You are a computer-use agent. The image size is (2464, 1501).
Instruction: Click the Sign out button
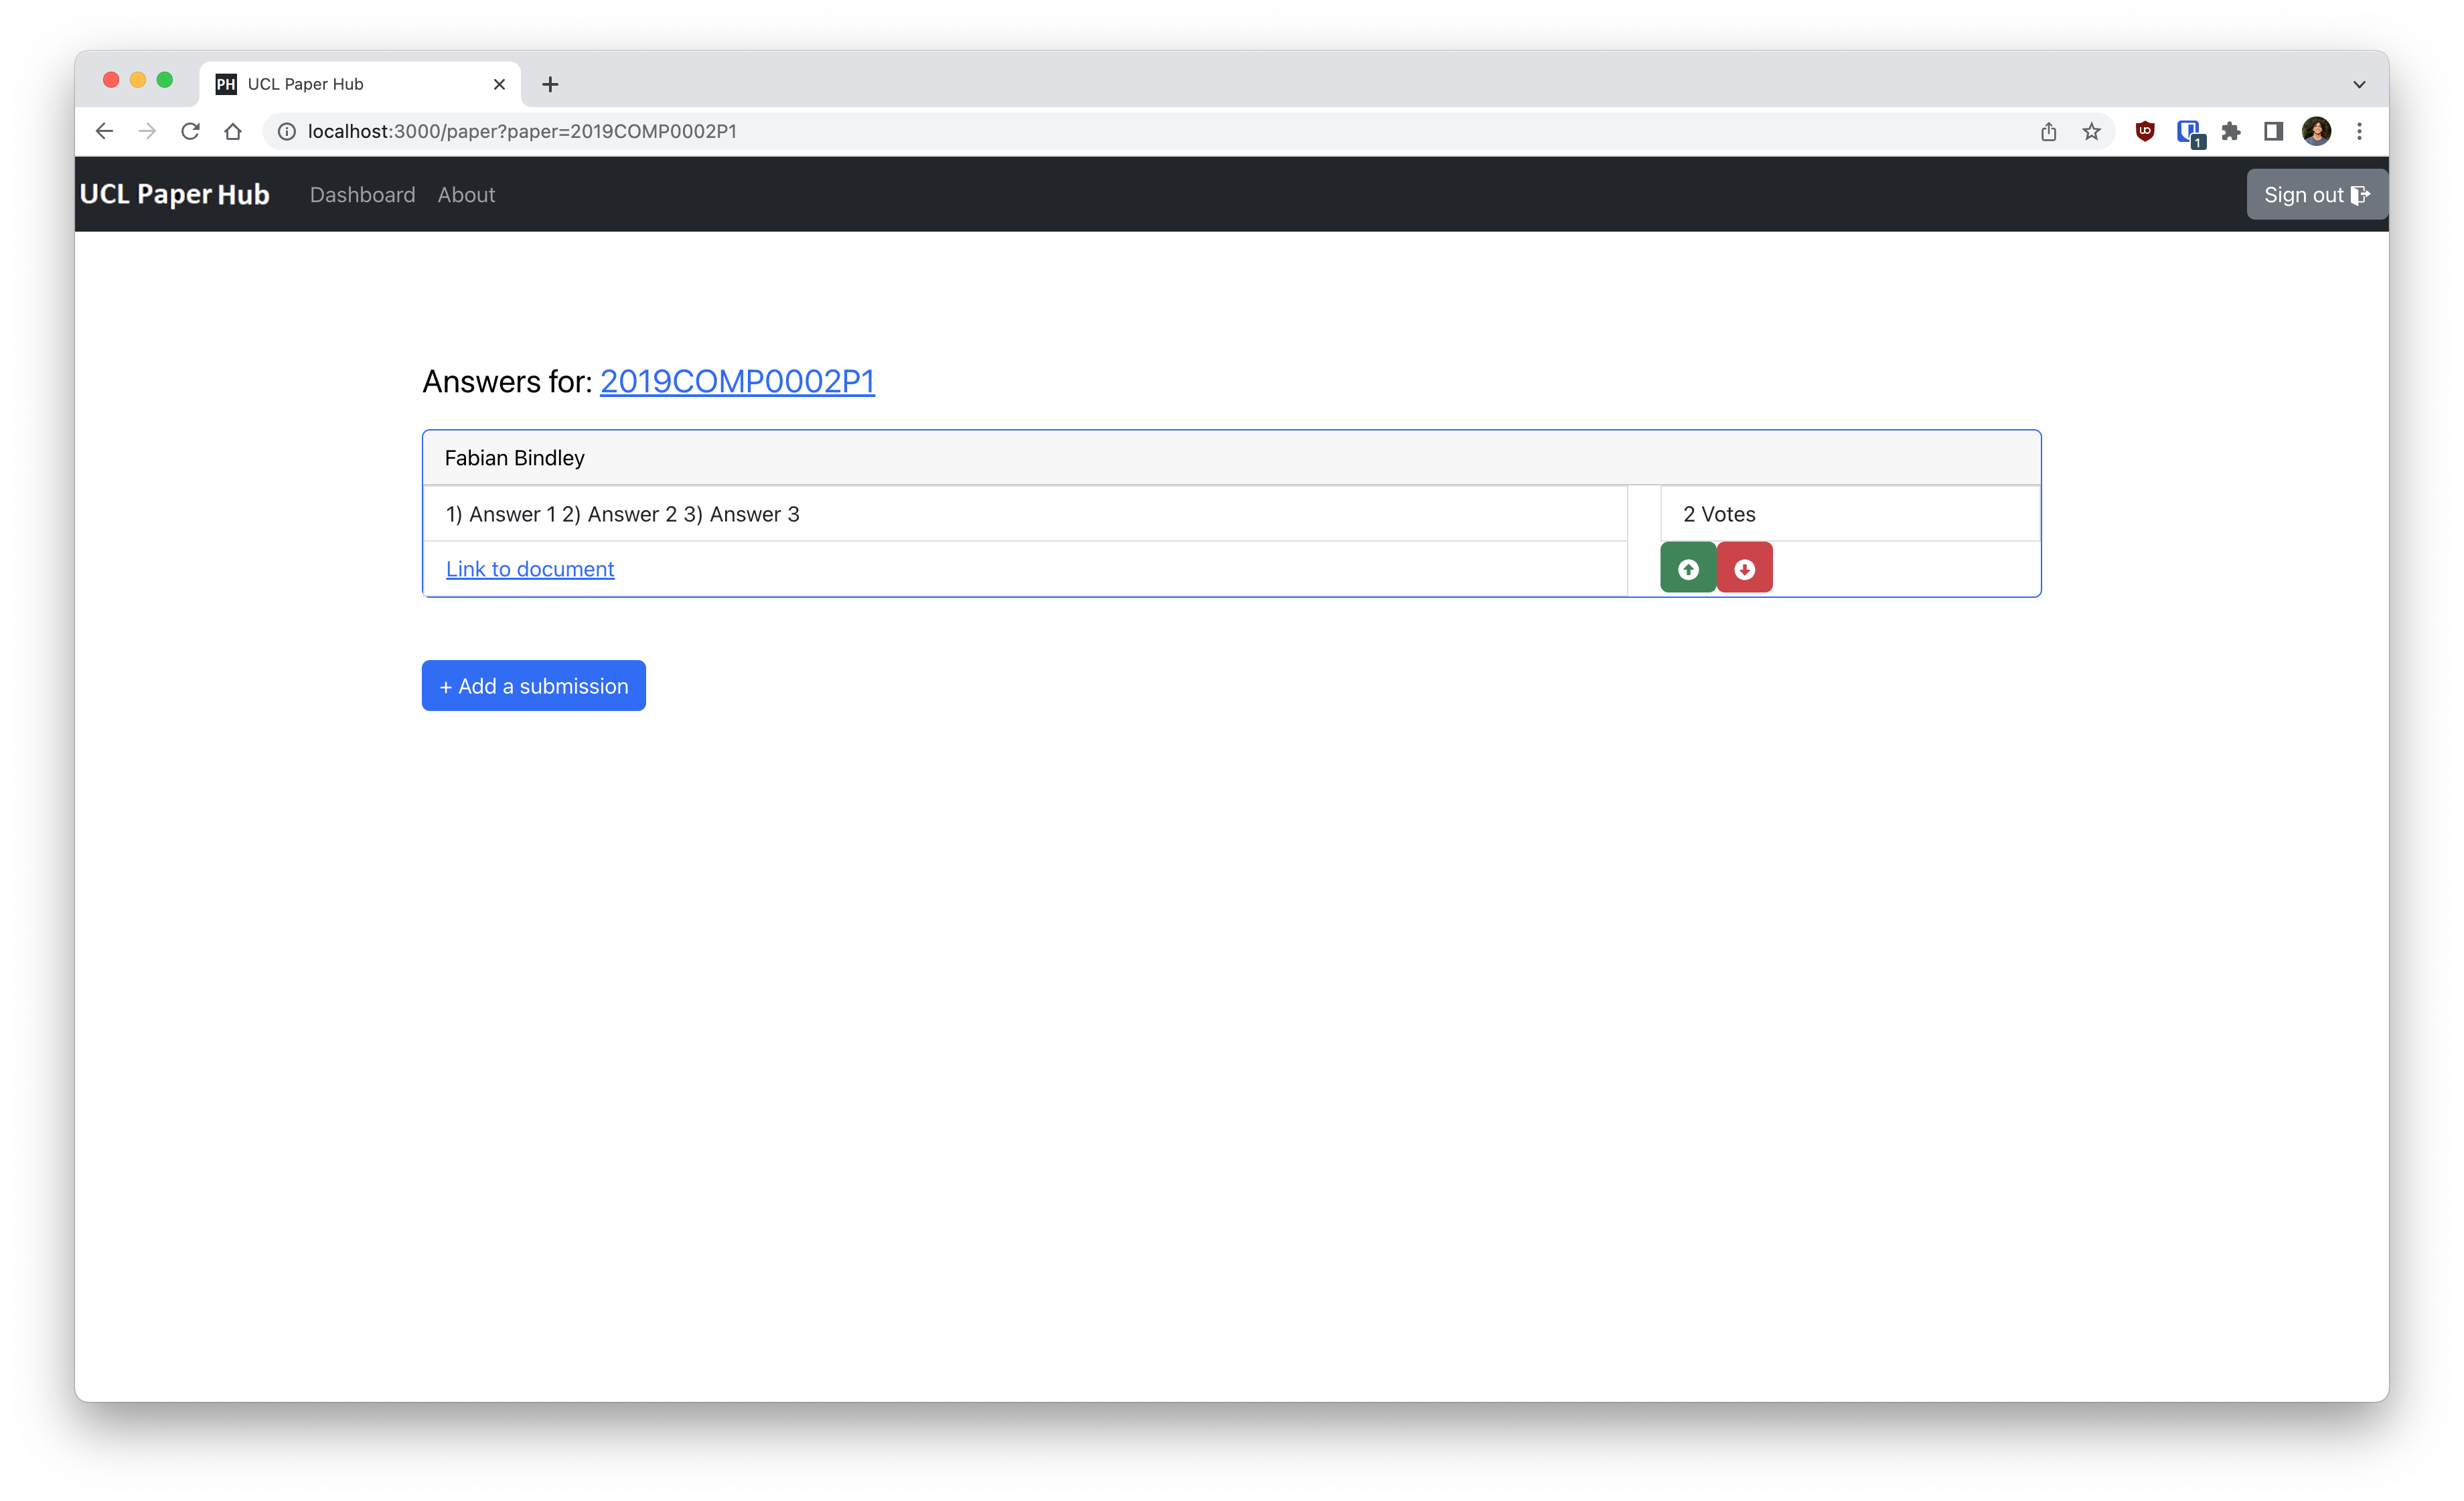tap(2315, 195)
